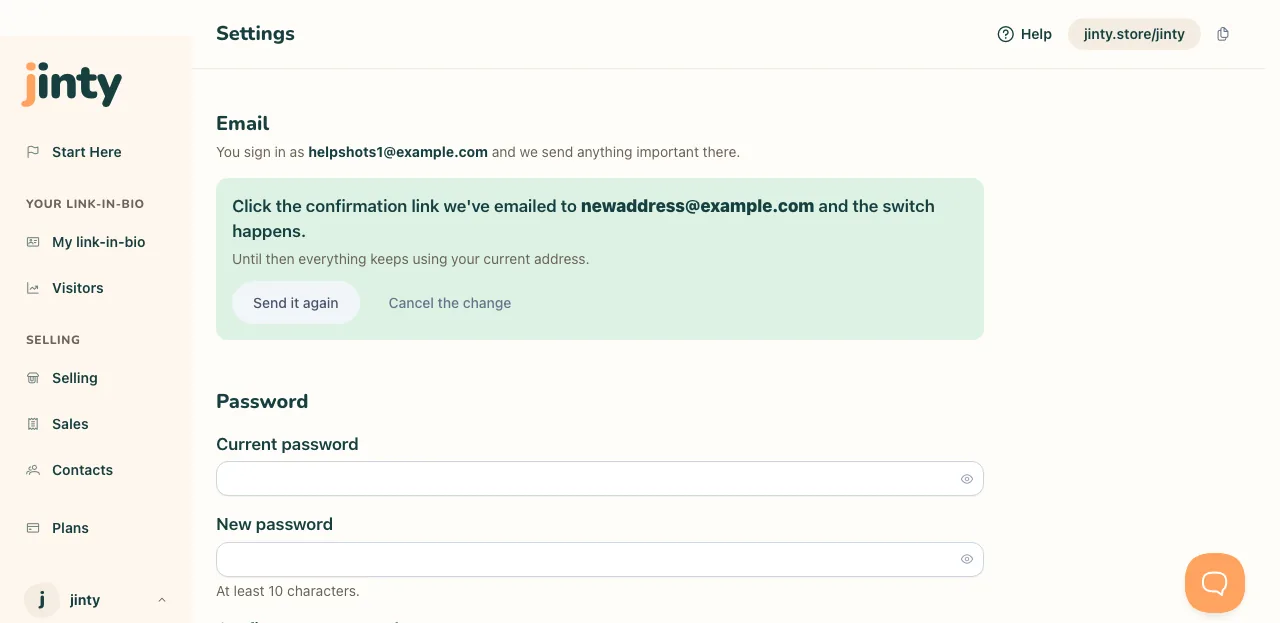Expand the jinty account menu chevron
This screenshot has height=623, width=1280.
[x=162, y=600]
